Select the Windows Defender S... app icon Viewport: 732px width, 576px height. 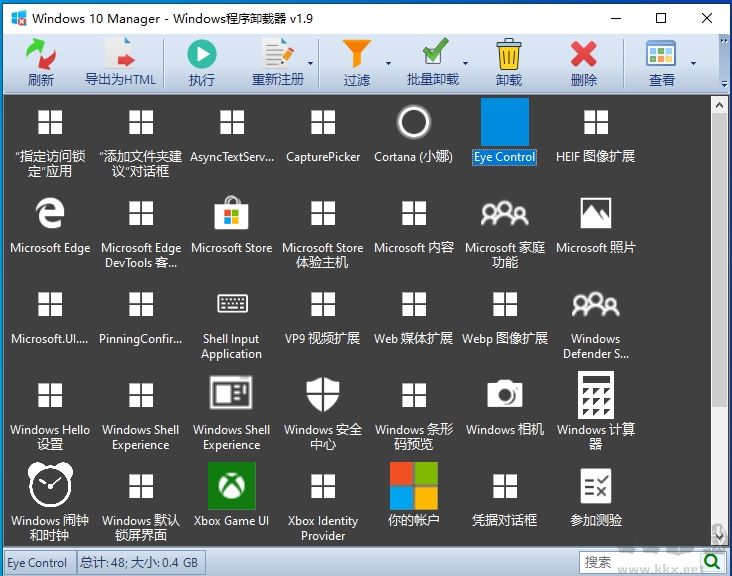pos(596,304)
